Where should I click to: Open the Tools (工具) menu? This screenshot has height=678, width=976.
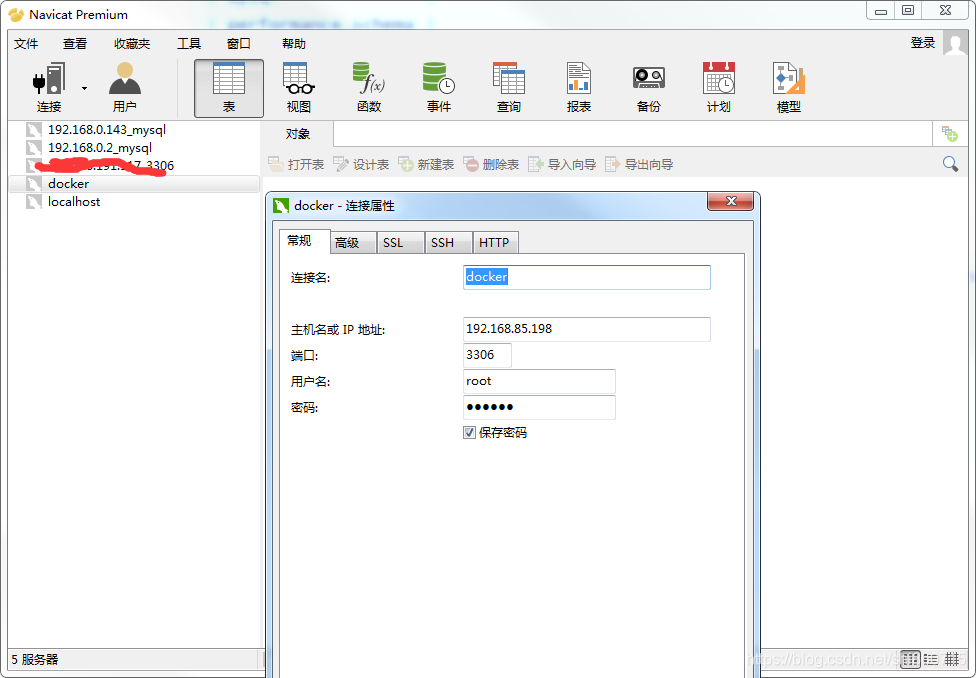click(189, 44)
